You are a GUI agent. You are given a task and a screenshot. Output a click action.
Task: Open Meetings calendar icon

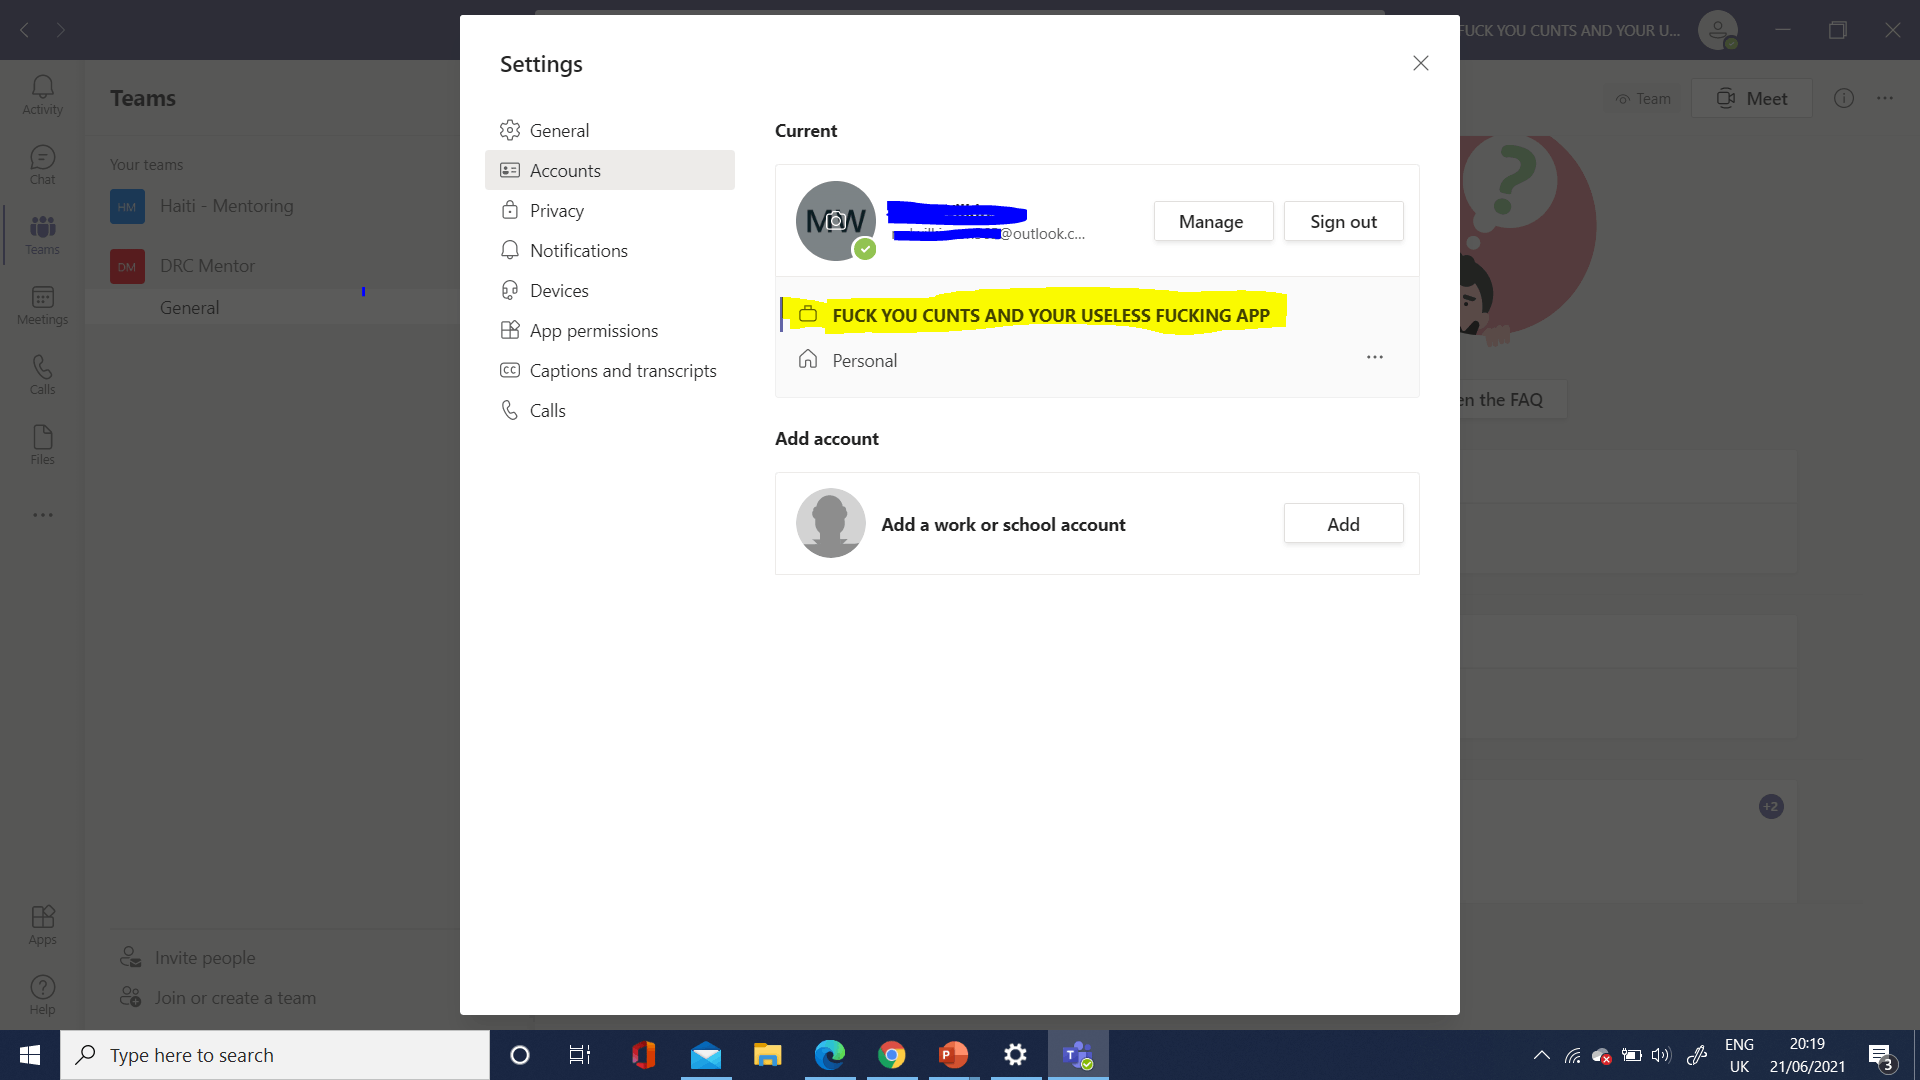[x=42, y=305]
